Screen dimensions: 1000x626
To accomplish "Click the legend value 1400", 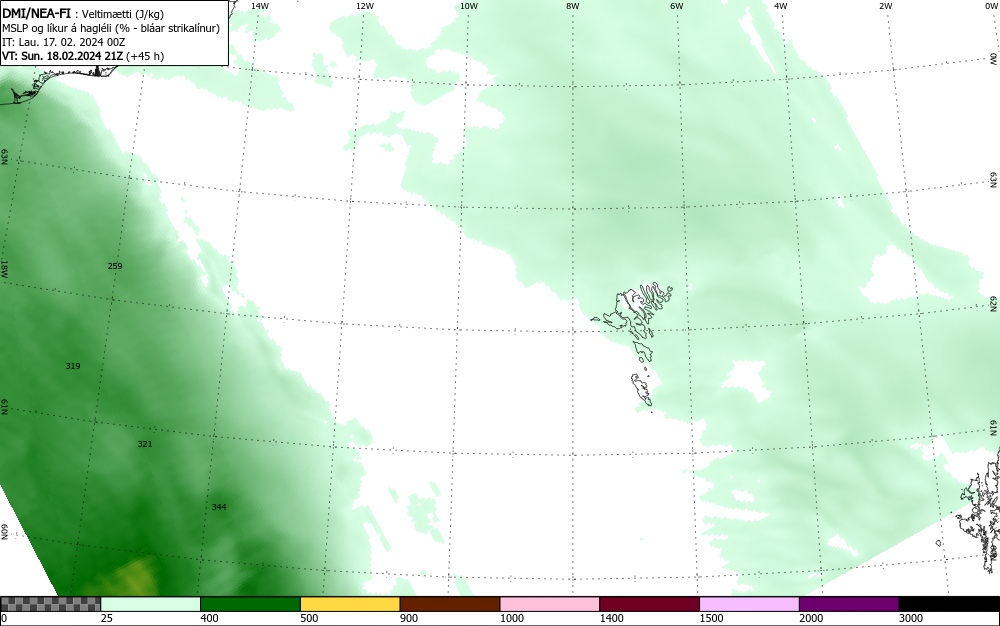I will click(x=612, y=618).
